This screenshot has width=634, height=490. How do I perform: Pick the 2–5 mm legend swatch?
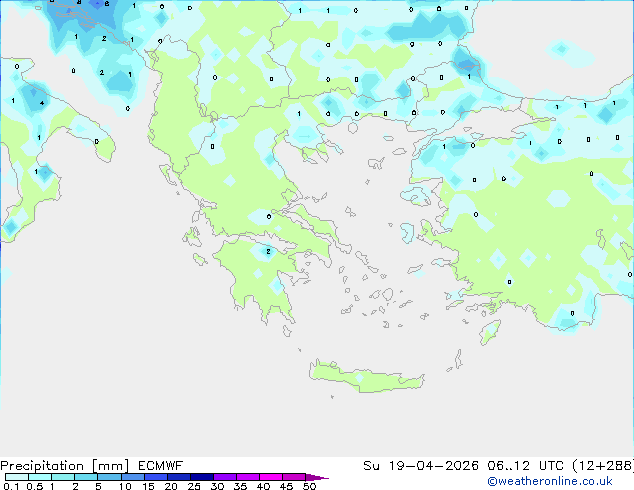tap(86, 477)
